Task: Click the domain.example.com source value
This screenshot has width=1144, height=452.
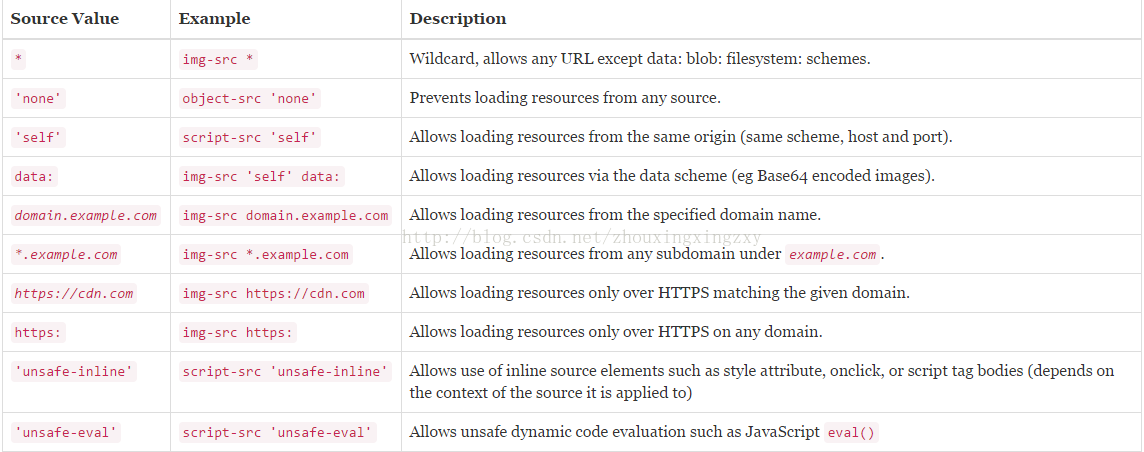Action: [x=85, y=215]
